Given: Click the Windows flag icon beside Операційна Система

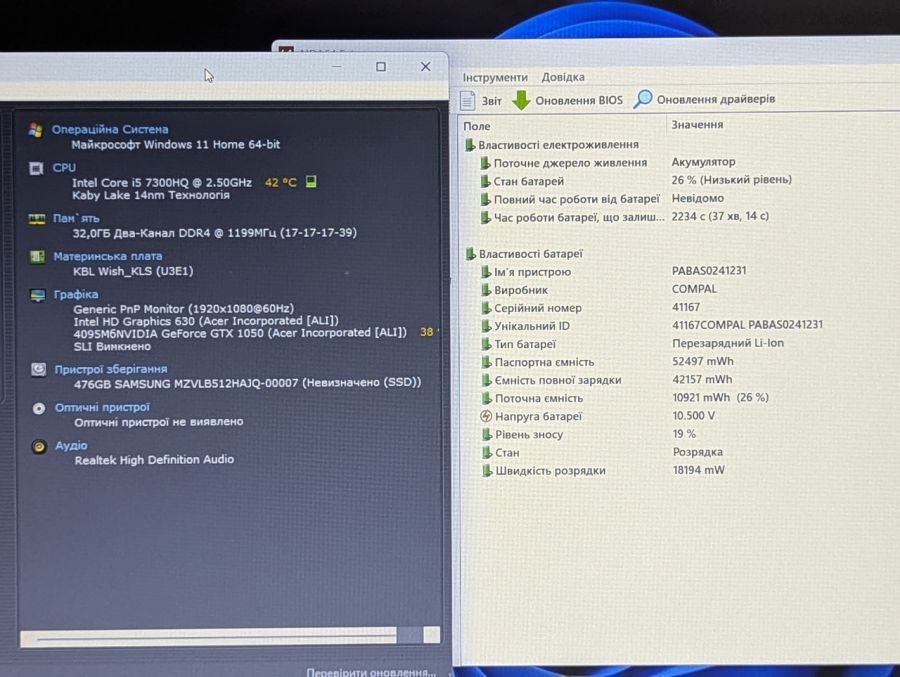Looking at the screenshot, I should (36, 130).
